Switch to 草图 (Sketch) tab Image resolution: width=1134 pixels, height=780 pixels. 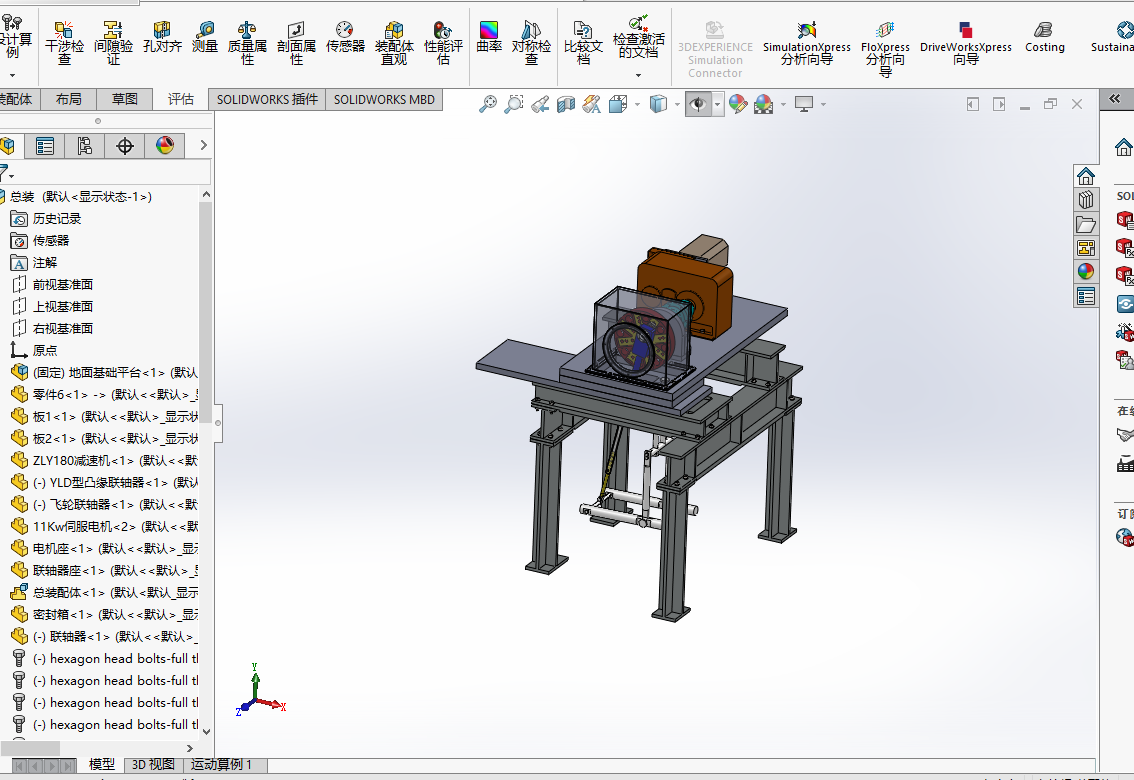(124, 99)
